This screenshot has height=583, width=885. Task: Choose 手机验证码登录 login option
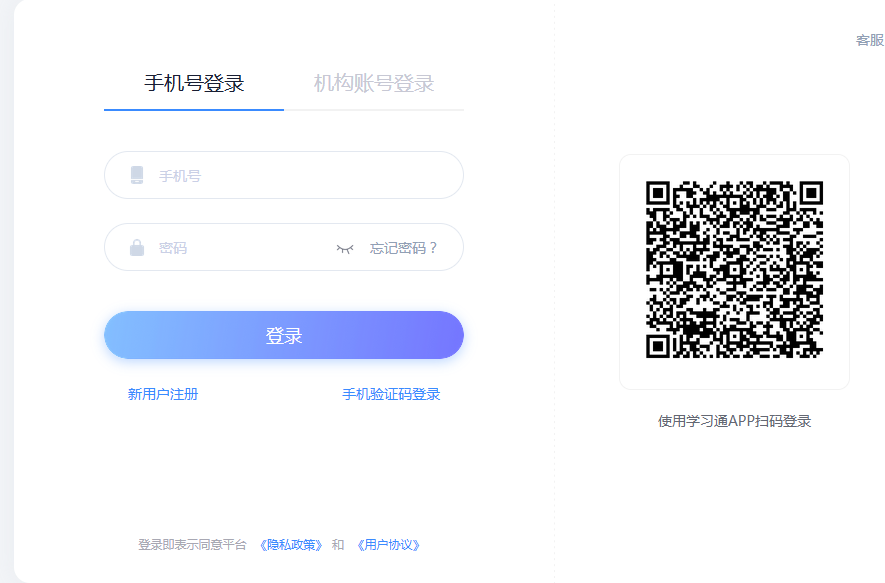click(x=391, y=394)
